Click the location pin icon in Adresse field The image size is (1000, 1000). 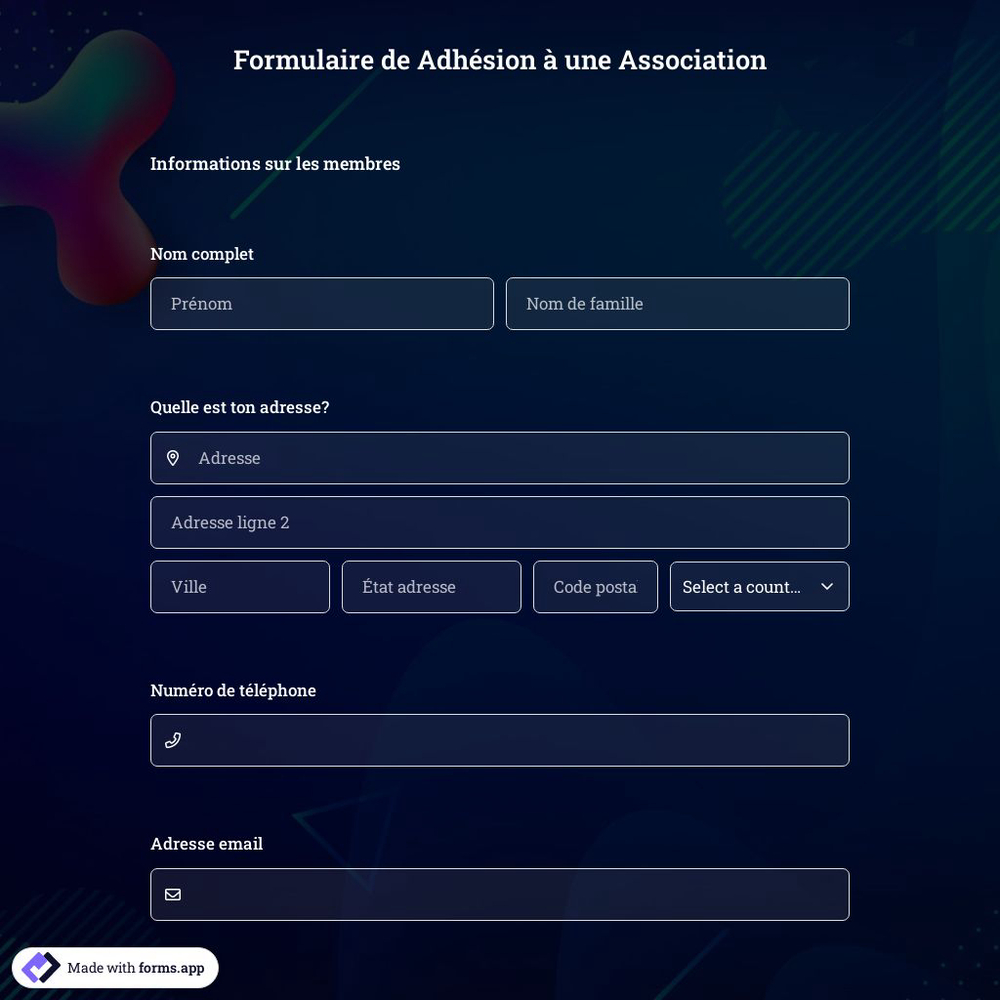pyautogui.click(x=172, y=457)
